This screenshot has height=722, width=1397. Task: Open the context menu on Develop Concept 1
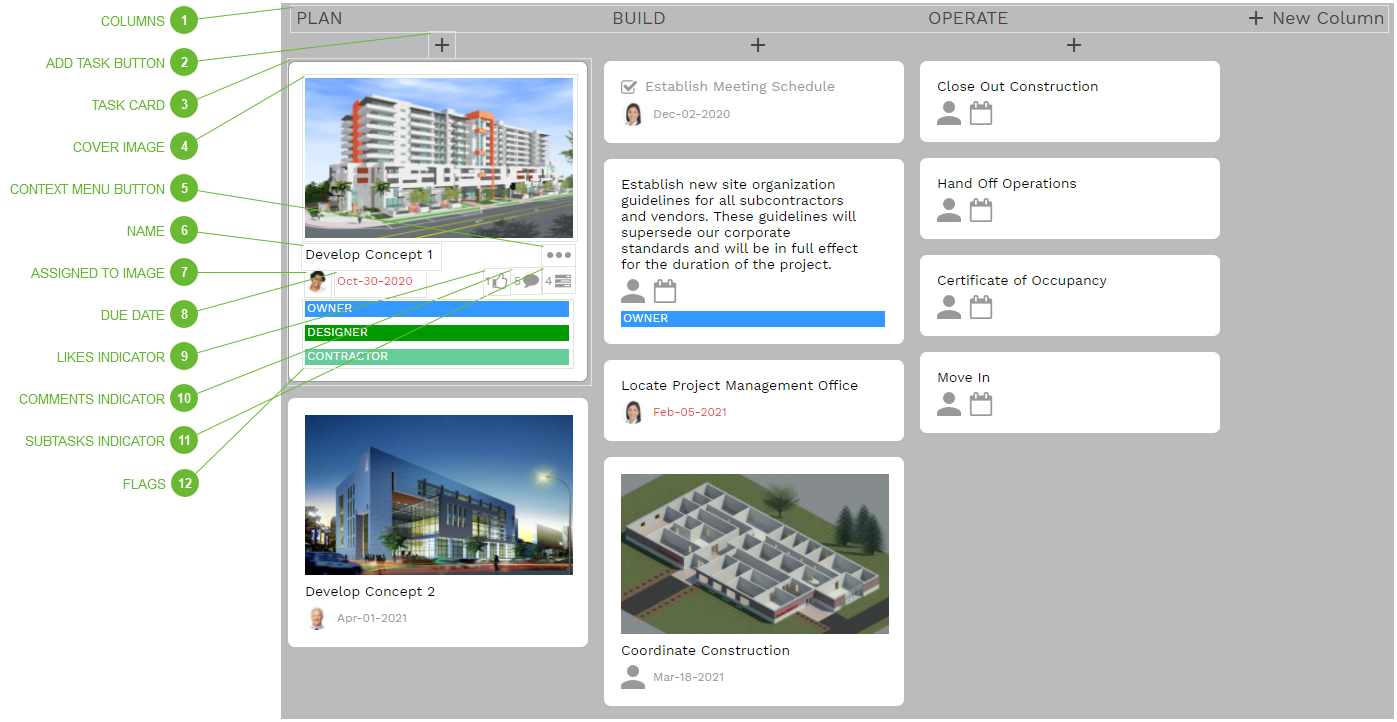coord(557,255)
